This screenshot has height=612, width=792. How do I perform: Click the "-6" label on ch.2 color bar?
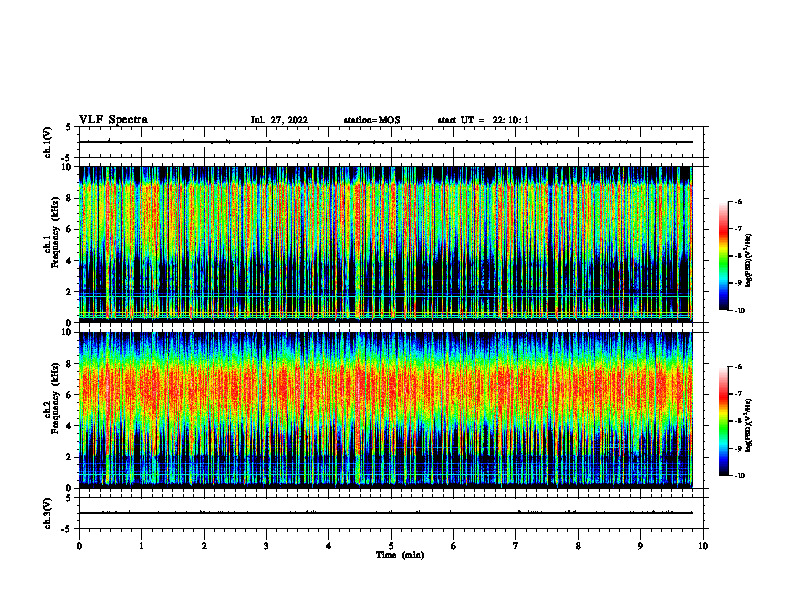click(x=738, y=367)
